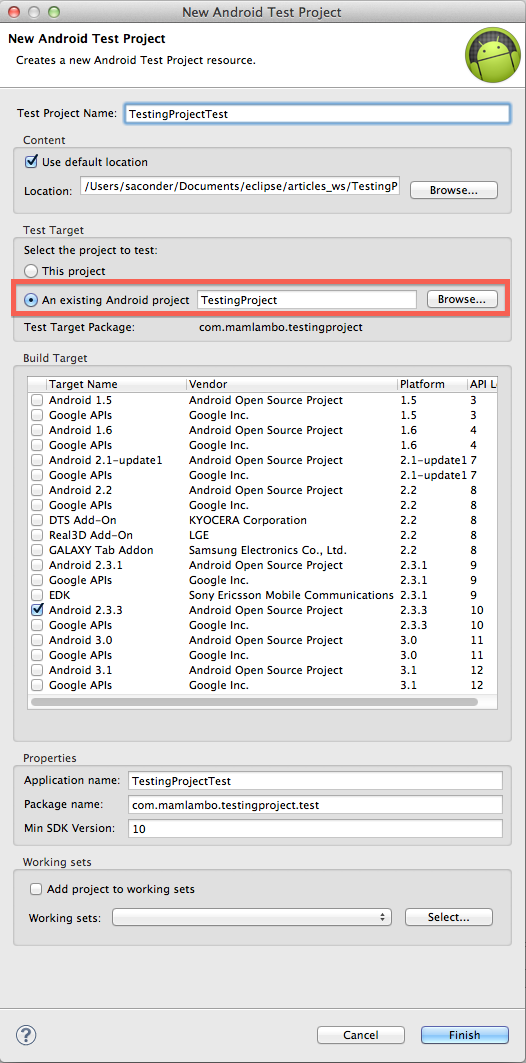Check the Android 1.5 build target
The height and width of the screenshot is (1063, 526).
(37, 401)
